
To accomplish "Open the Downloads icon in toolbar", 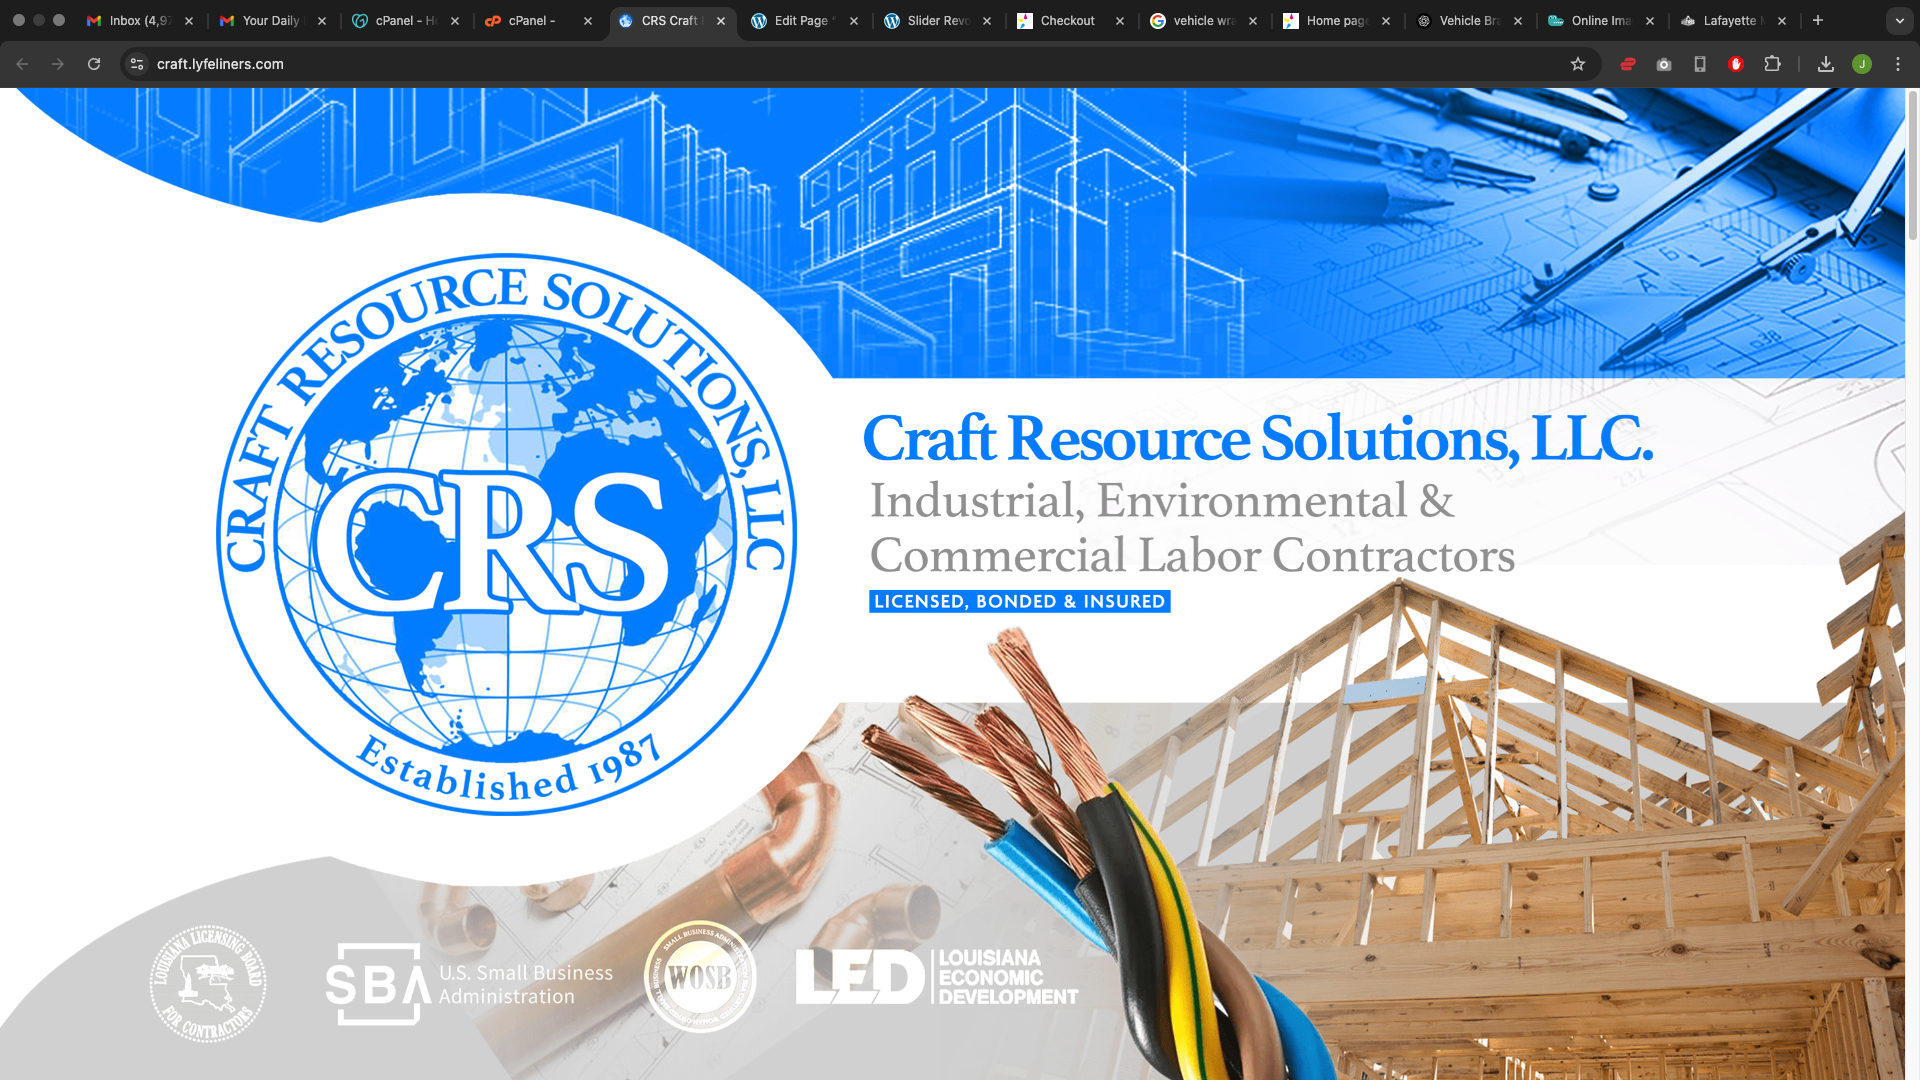I will (1826, 64).
